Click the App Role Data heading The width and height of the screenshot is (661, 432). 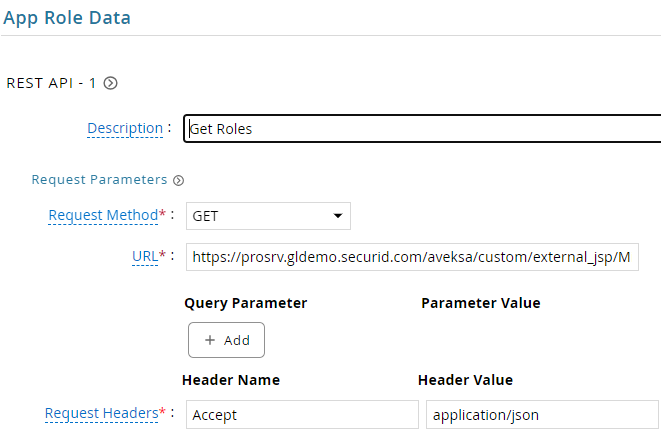point(67,18)
